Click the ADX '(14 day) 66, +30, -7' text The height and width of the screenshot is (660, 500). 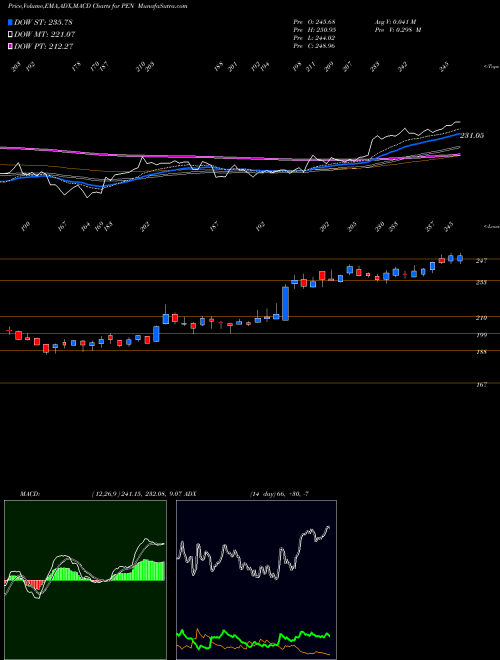coord(279,494)
